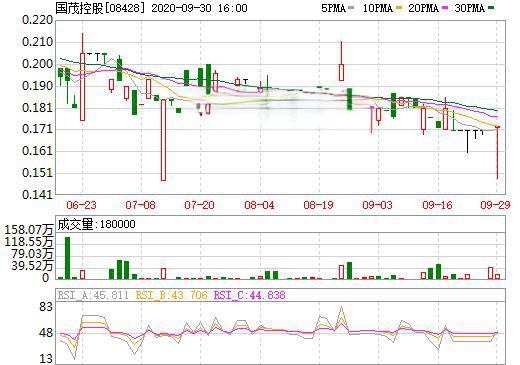Select the 08-04 date label

point(259,205)
